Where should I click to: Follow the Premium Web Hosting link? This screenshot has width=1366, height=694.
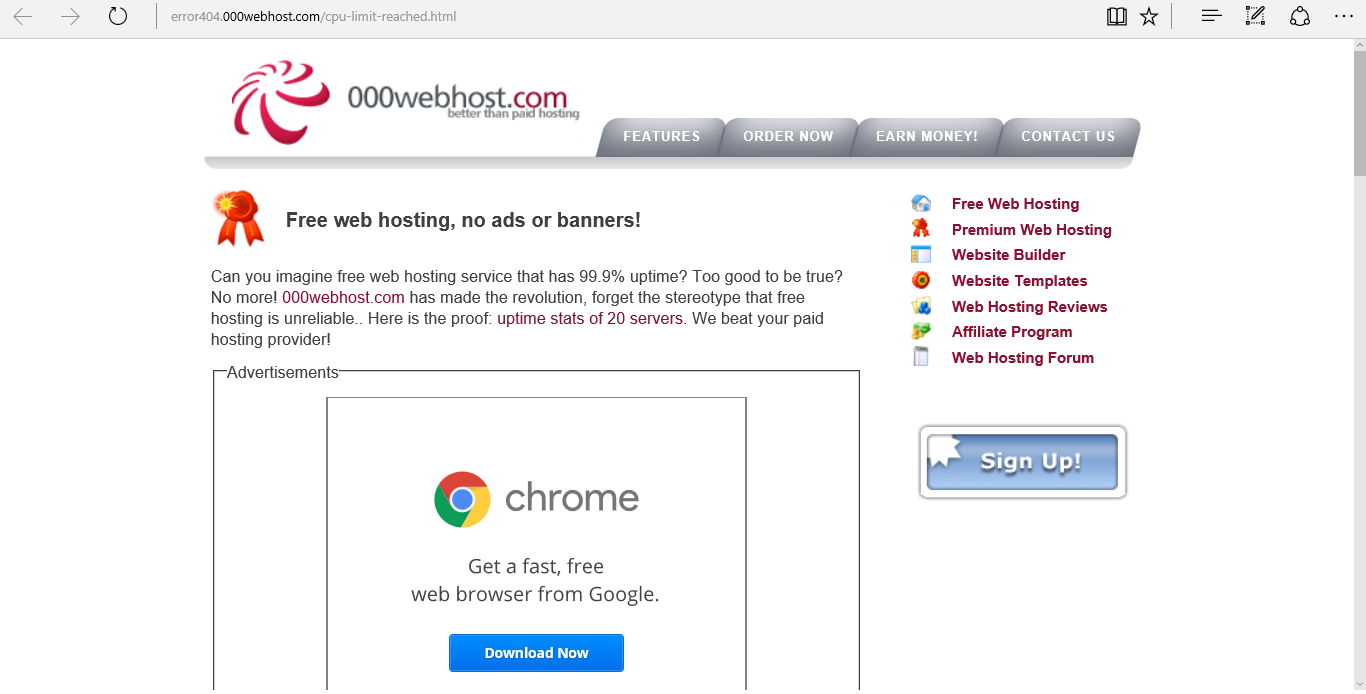click(1031, 230)
